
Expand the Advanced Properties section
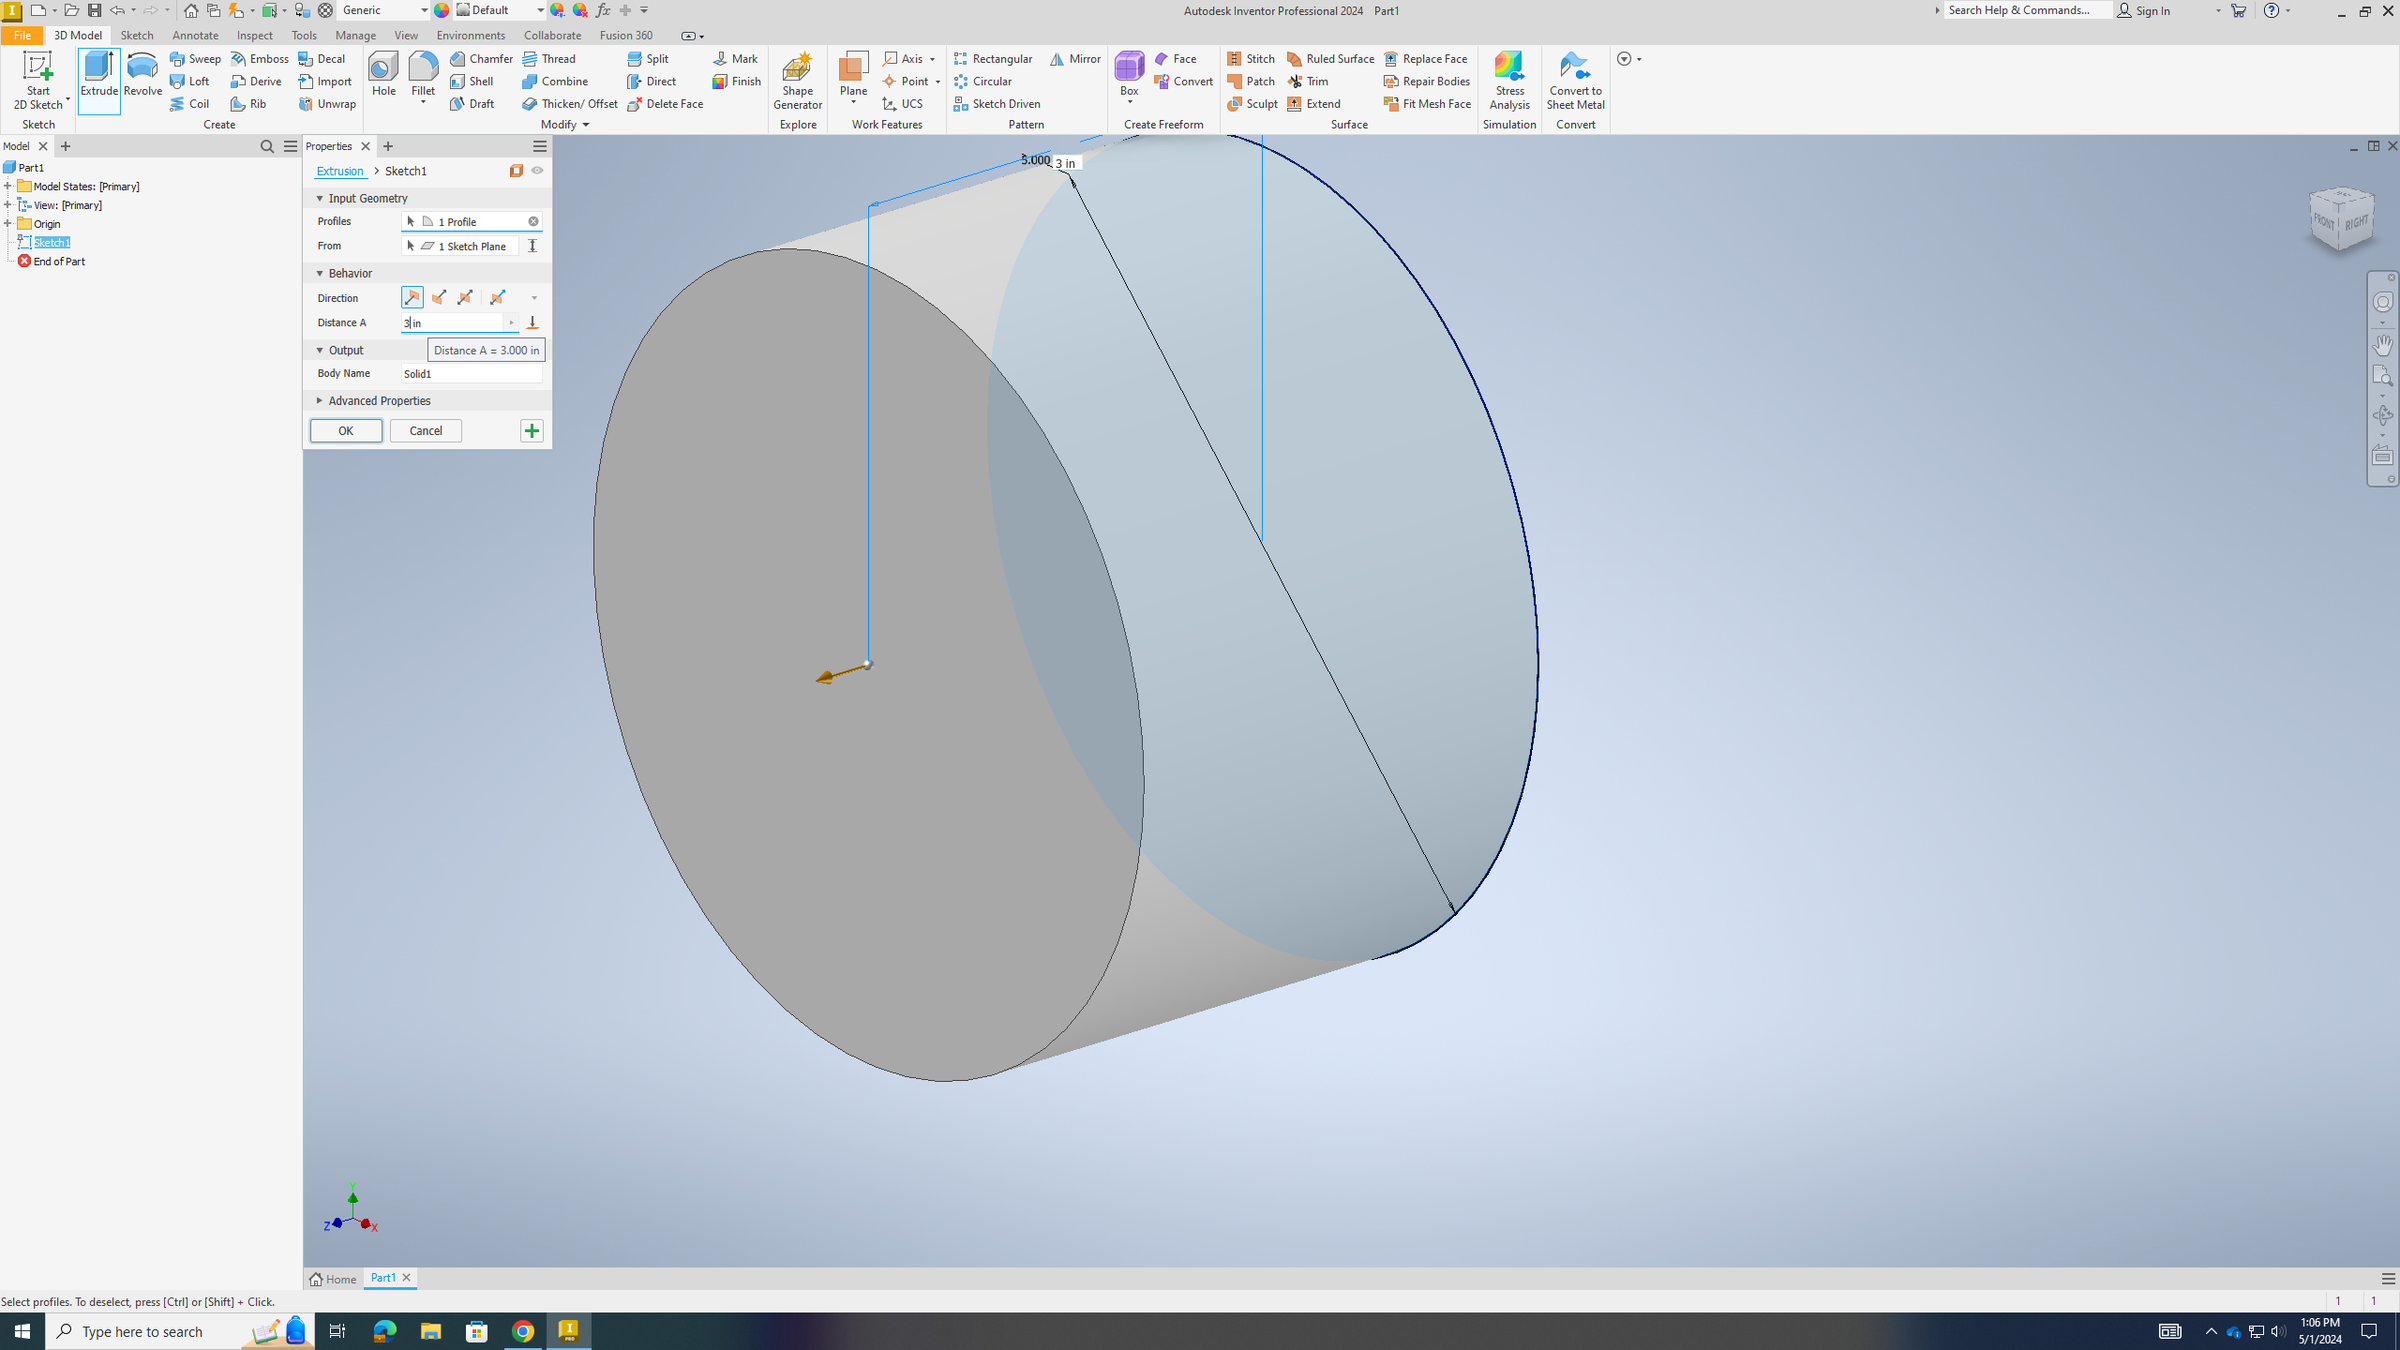(x=320, y=401)
